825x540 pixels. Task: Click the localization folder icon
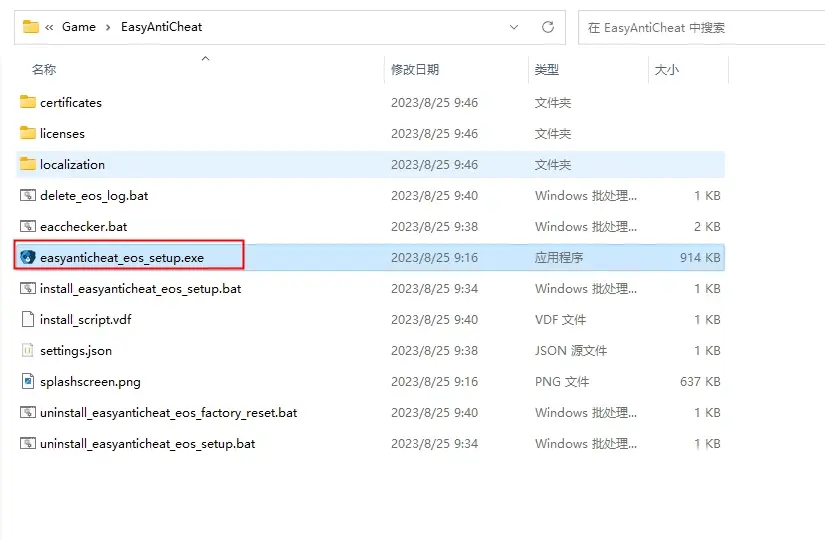[28, 164]
